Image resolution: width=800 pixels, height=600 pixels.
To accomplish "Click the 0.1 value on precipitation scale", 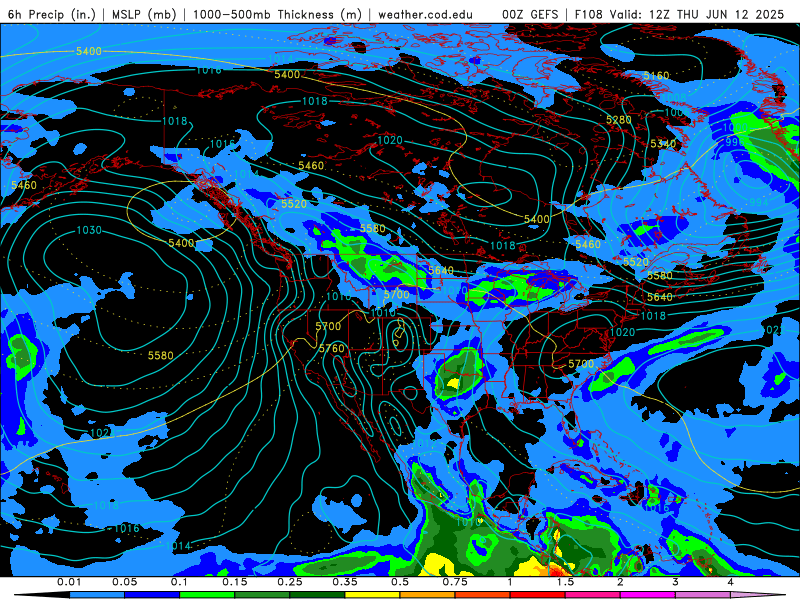I will 179,582.
